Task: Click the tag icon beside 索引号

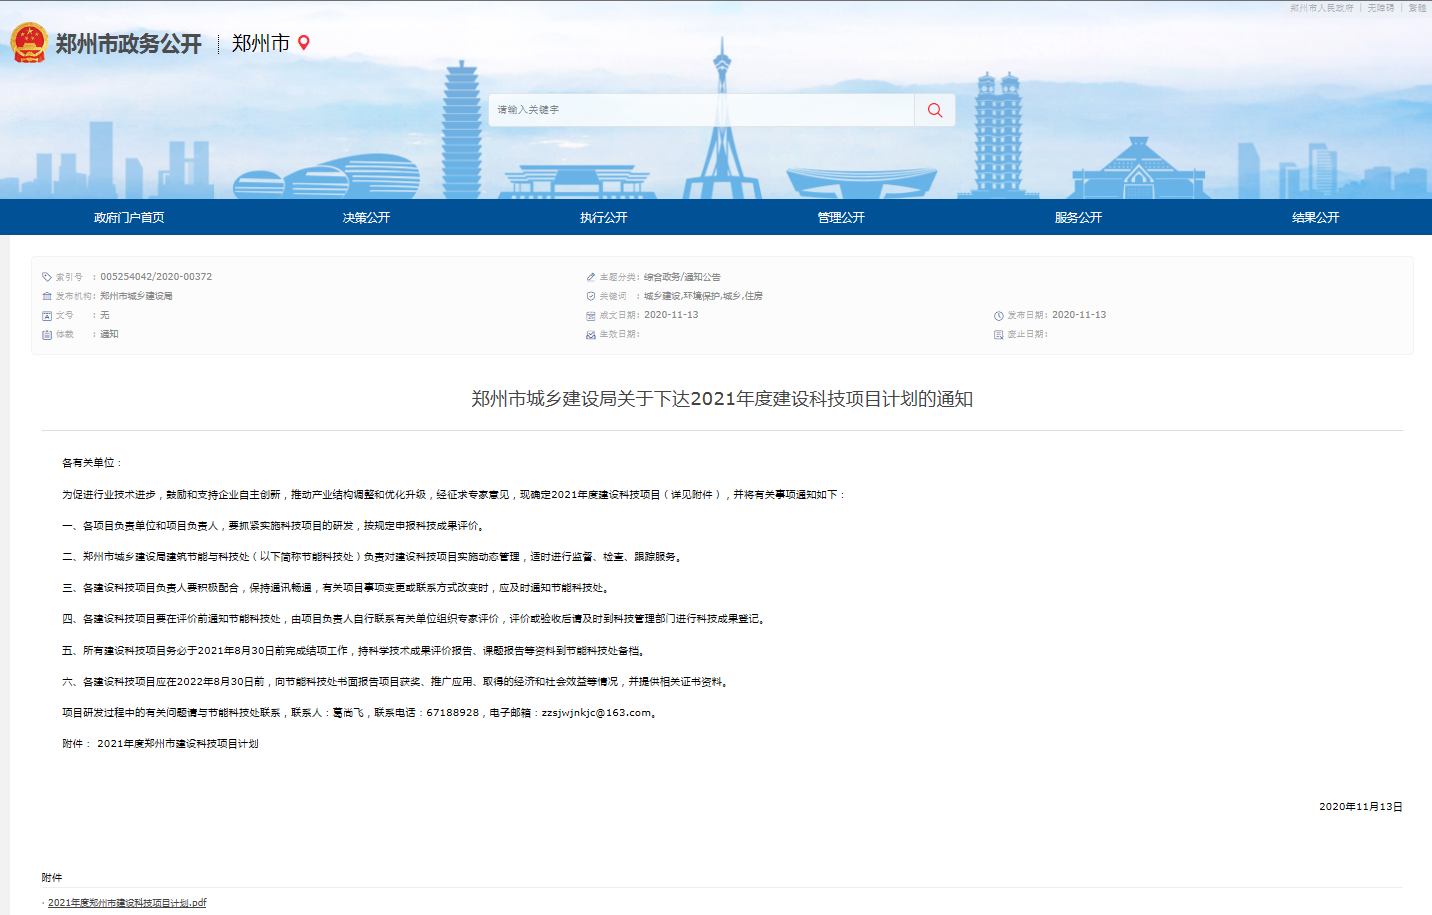Action: [47, 277]
